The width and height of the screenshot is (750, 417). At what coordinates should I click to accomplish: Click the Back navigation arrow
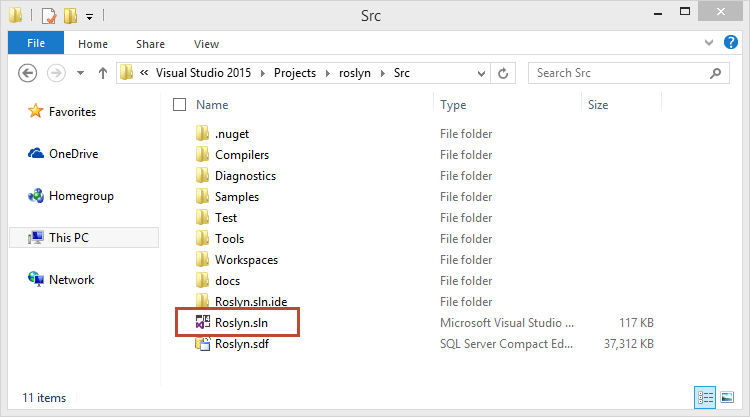pos(28,73)
